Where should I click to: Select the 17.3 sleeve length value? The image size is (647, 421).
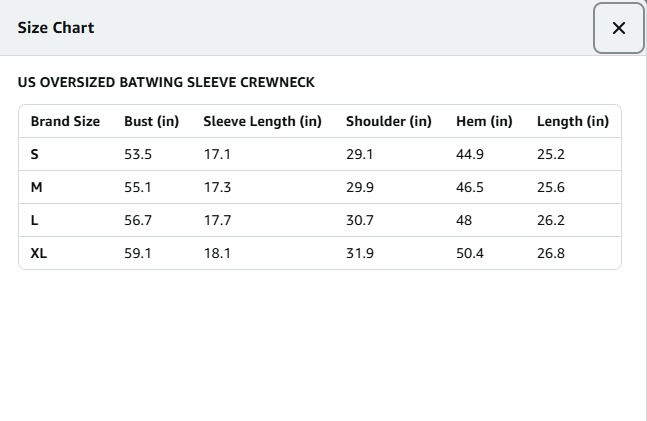(x=217, y=187)
